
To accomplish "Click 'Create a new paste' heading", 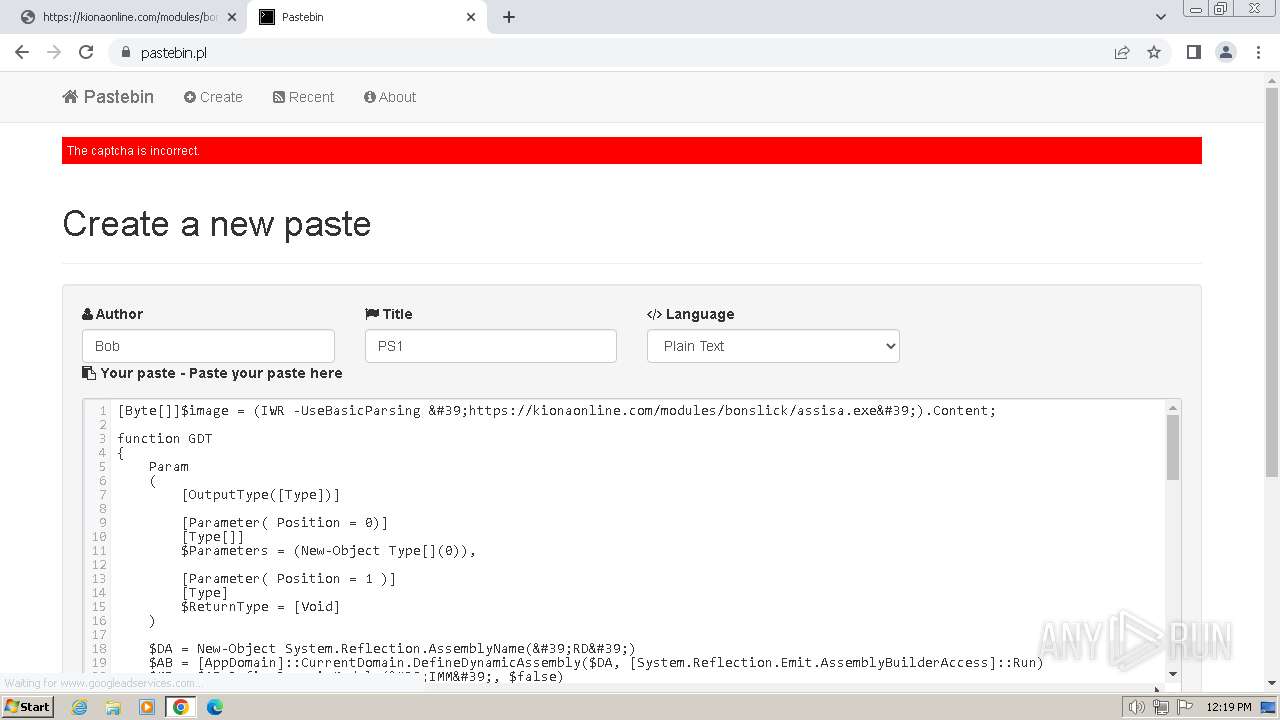I will pyautogui.click(x=217, y=223).
